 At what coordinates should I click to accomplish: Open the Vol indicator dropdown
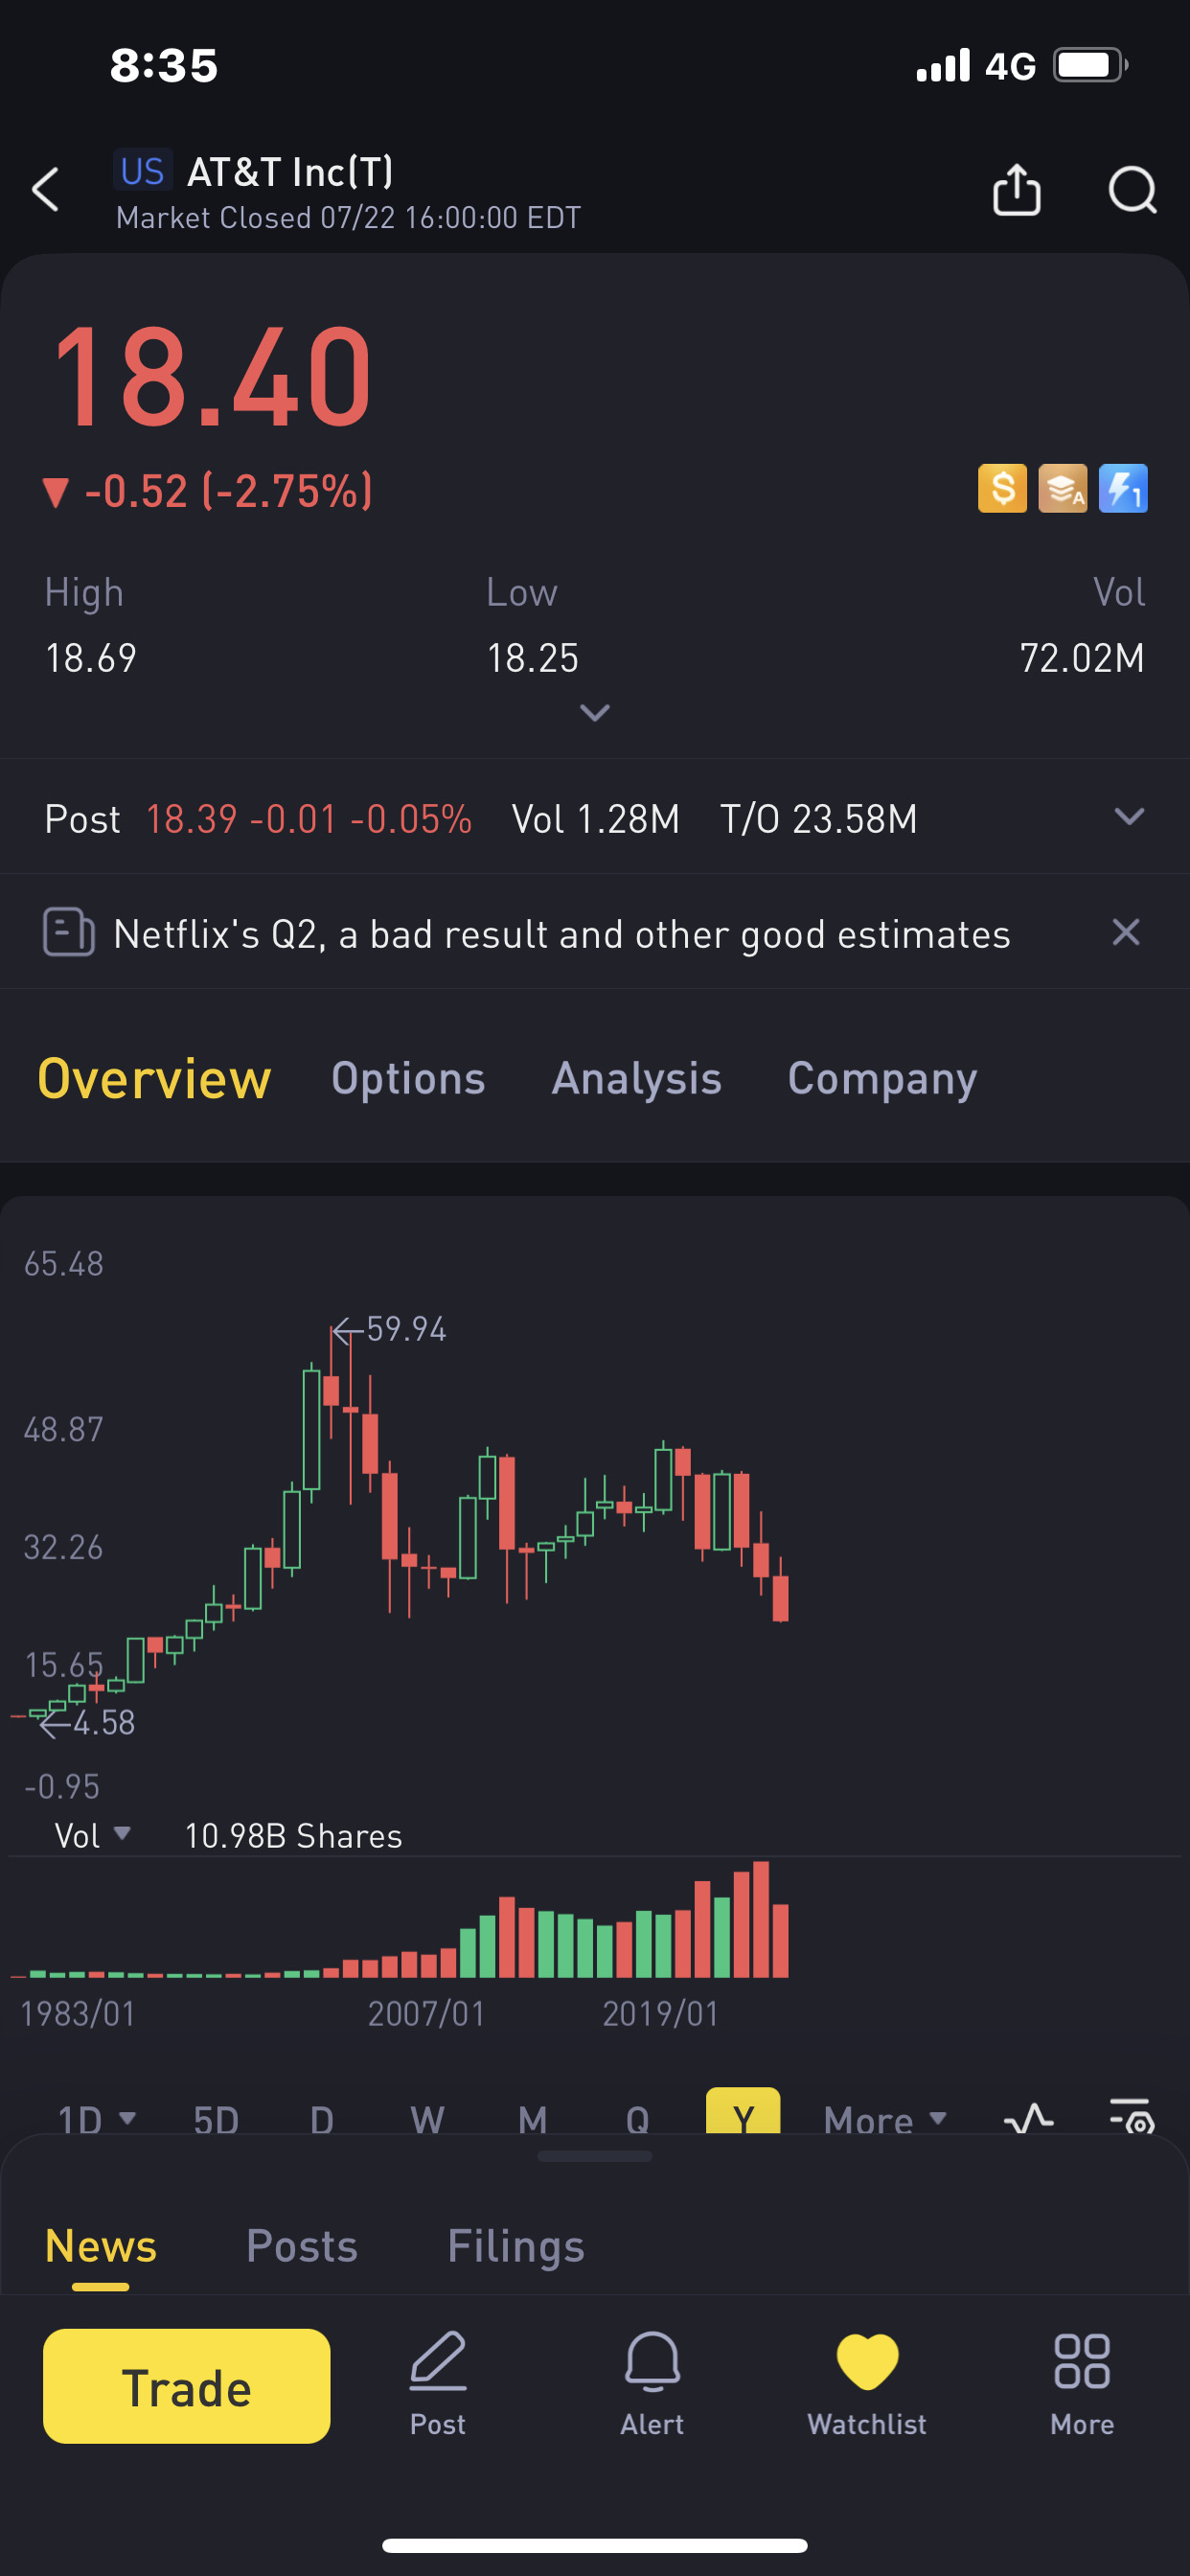point(92,1836)
